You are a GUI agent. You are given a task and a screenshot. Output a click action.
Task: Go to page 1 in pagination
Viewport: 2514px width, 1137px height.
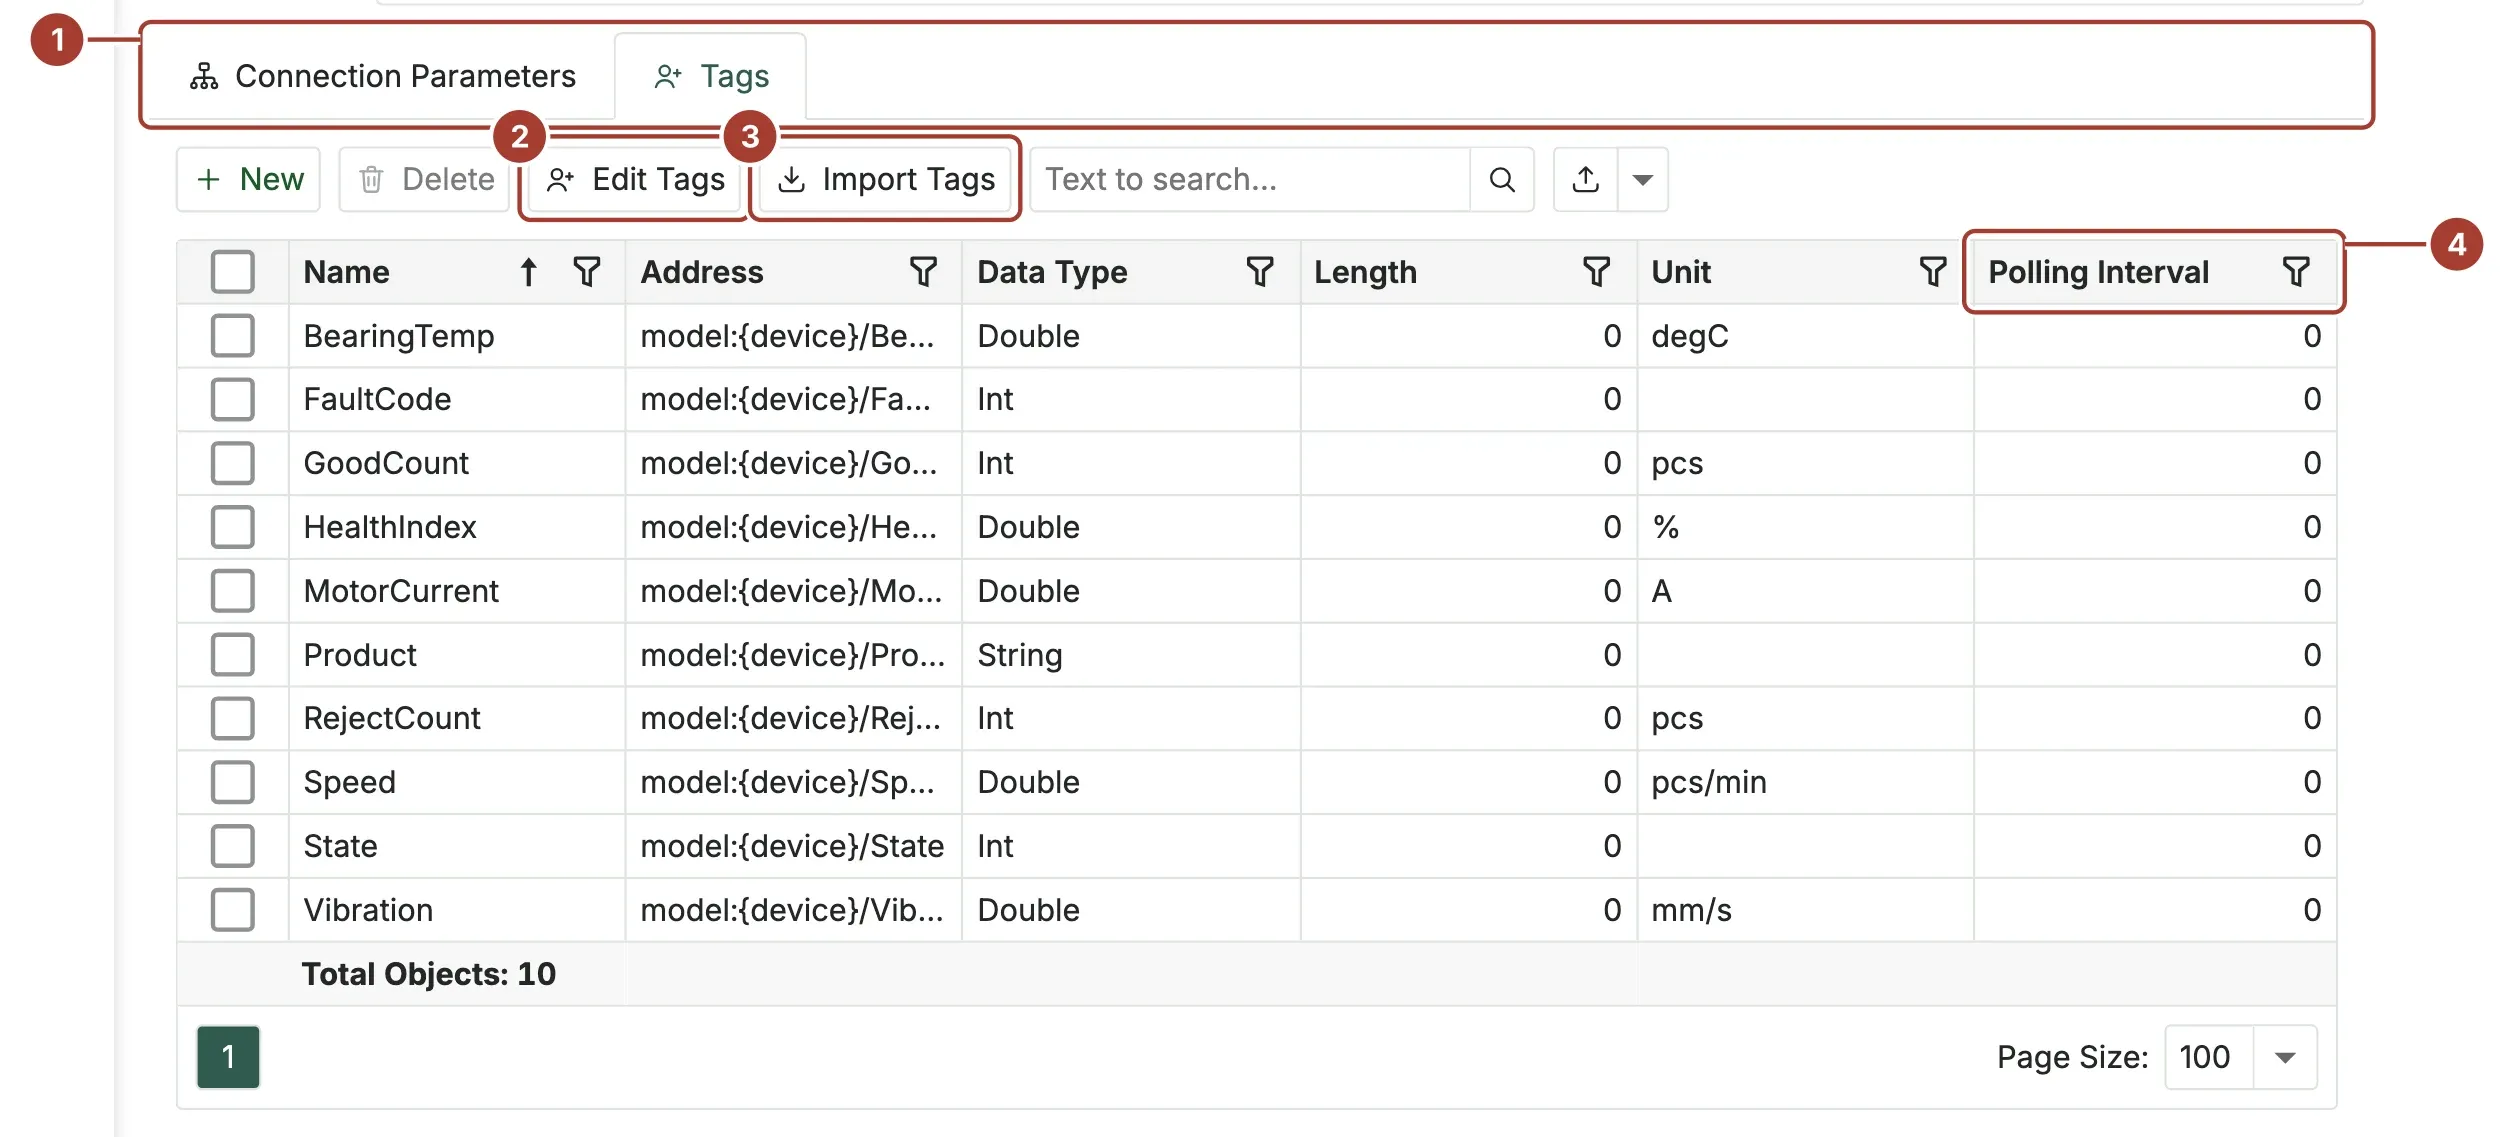click(228, 1056)
